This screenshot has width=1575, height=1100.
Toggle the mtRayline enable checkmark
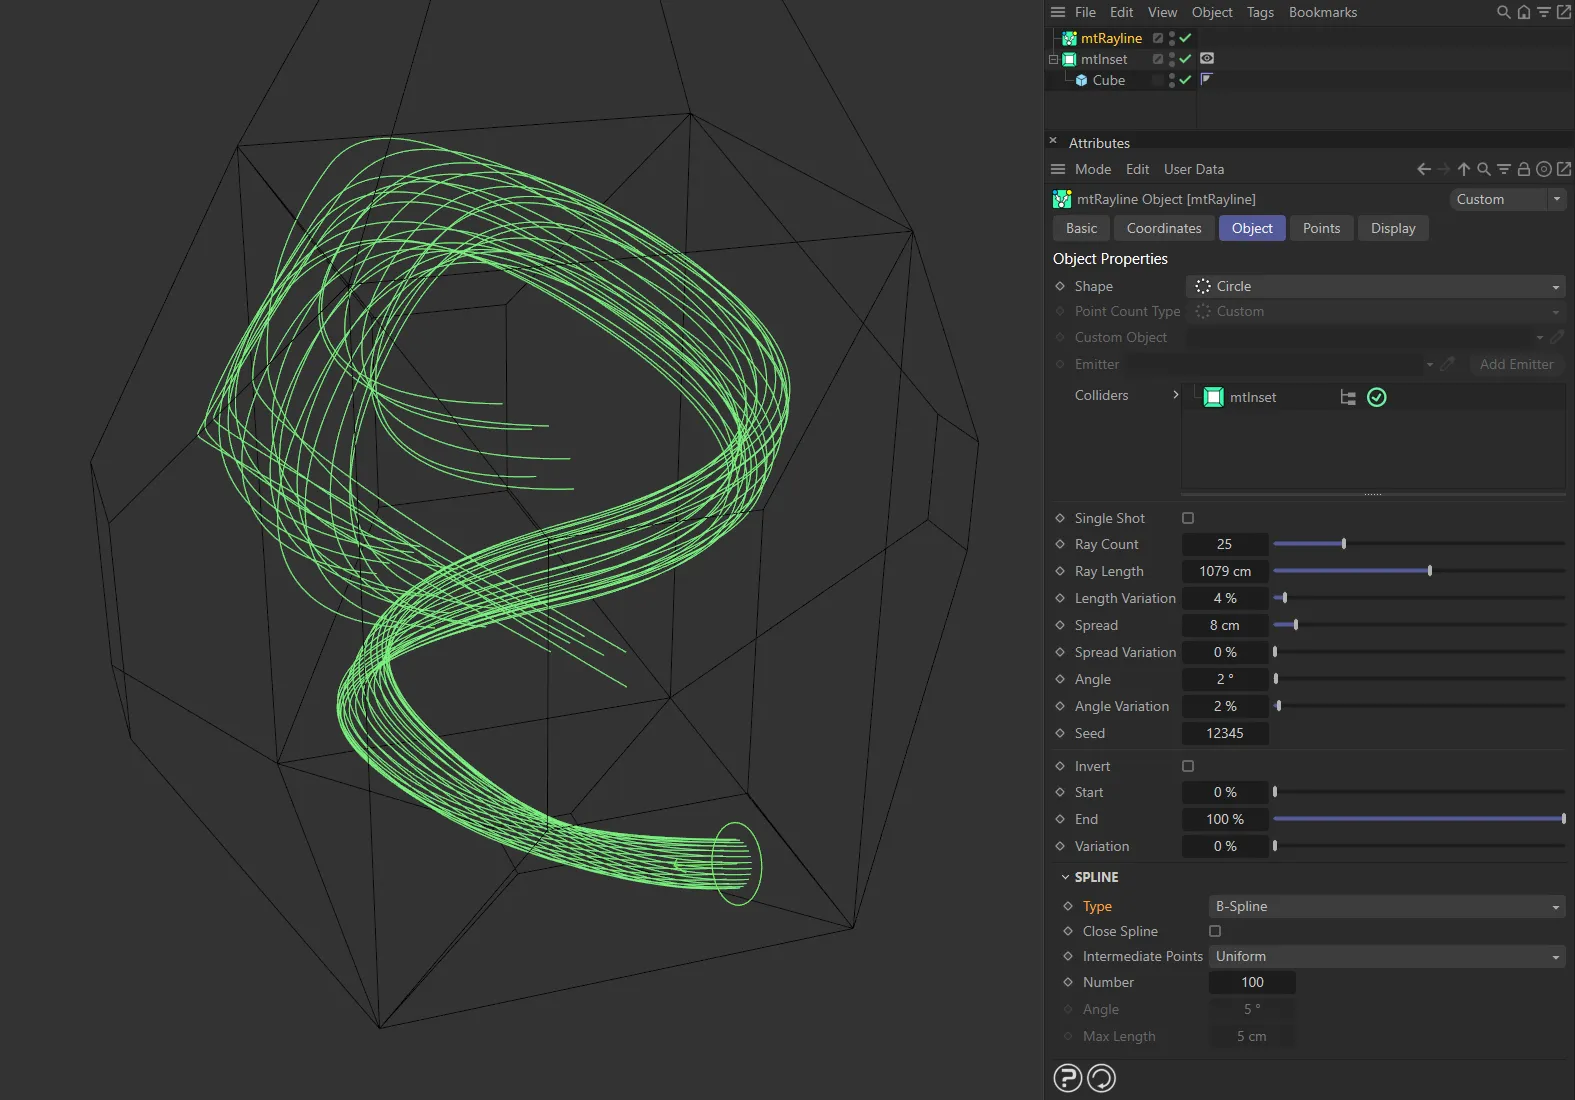click(1185, 38)
